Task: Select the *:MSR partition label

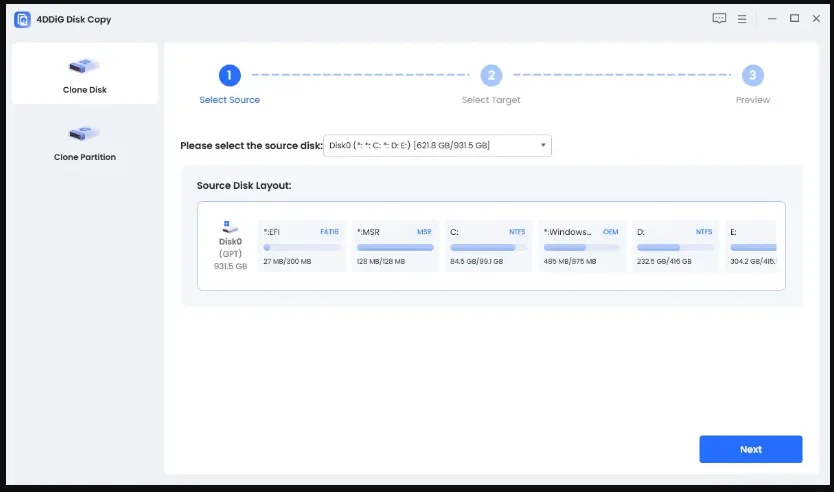Action: point(368,232)
